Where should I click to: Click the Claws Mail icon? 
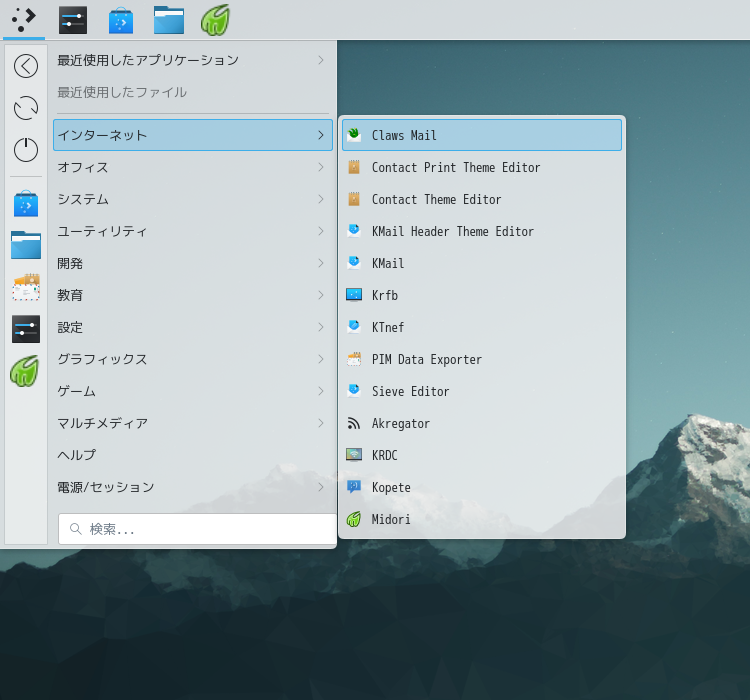[x=354, y=135]
